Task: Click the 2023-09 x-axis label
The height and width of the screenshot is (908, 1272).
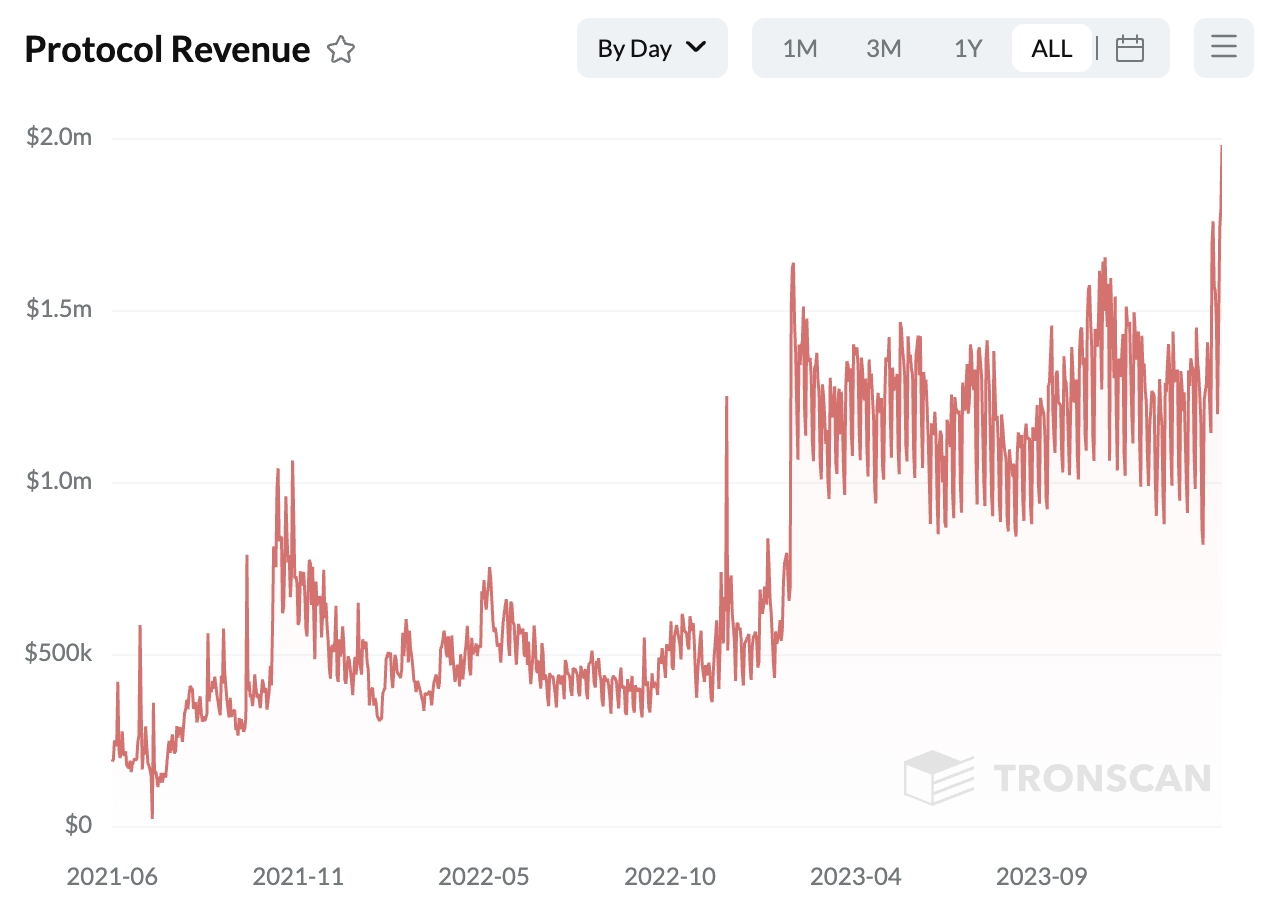Action: tap(1042, 877)
